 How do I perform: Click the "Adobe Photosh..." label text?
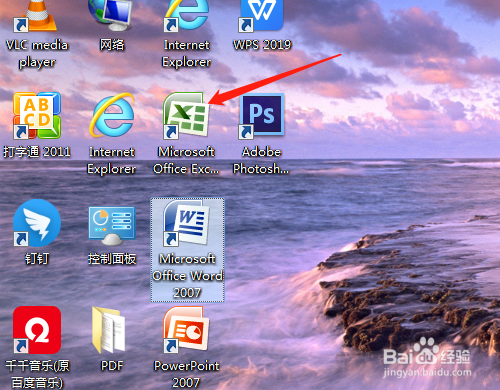click(x=261, y=160)
